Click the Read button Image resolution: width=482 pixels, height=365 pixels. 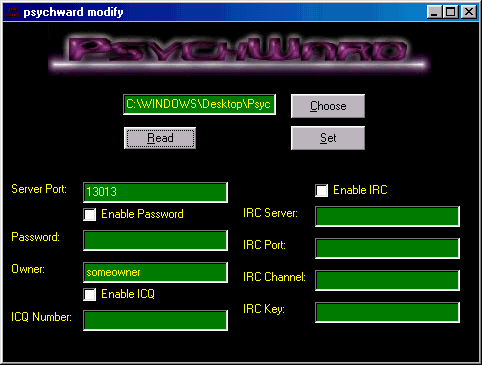160,138
